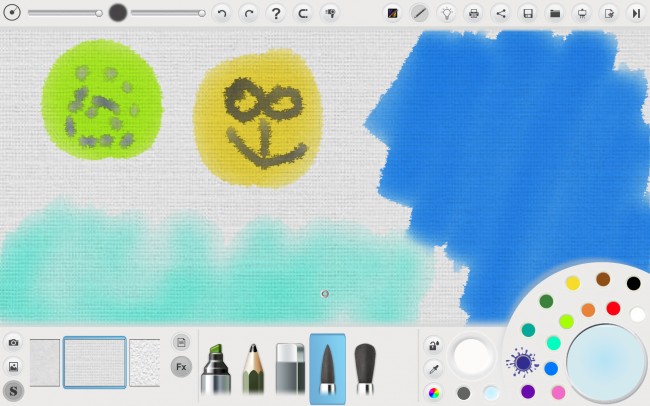Select the dark green paint color

pos(546,301)
